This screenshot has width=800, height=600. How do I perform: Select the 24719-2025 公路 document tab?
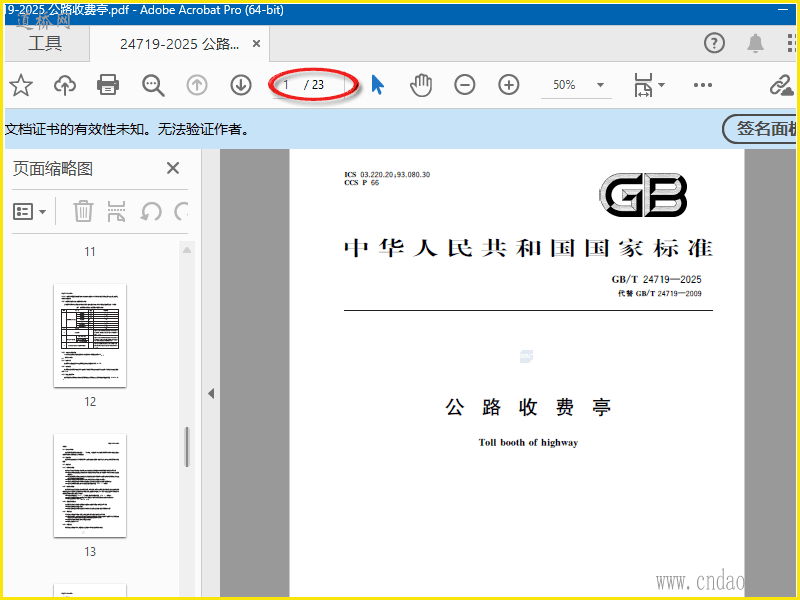point(179,44)
